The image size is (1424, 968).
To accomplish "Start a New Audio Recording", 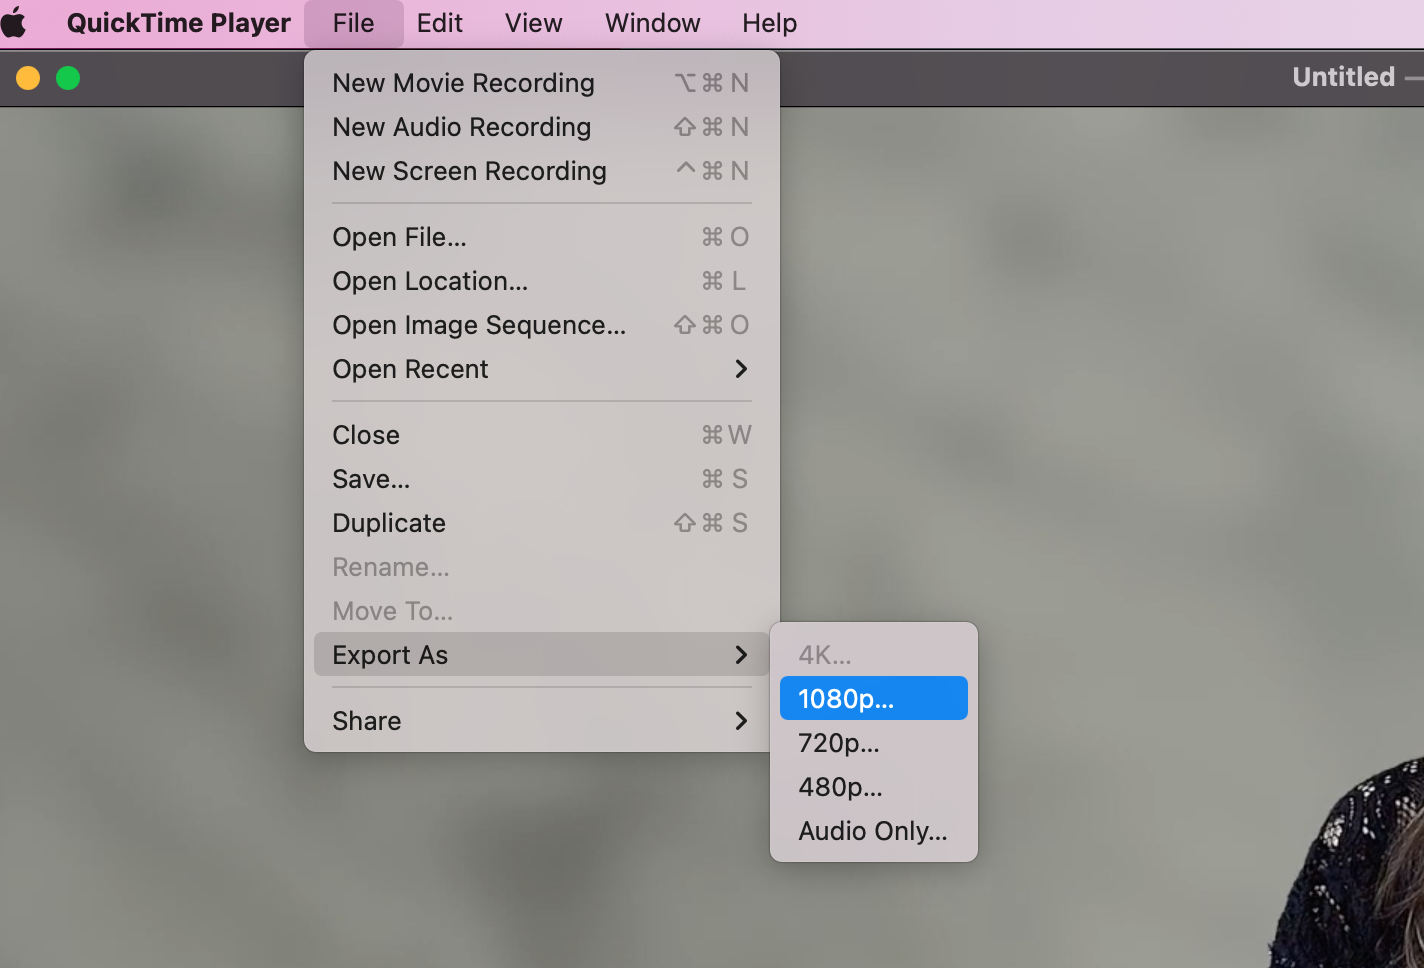I will click(x=461, y=127).
